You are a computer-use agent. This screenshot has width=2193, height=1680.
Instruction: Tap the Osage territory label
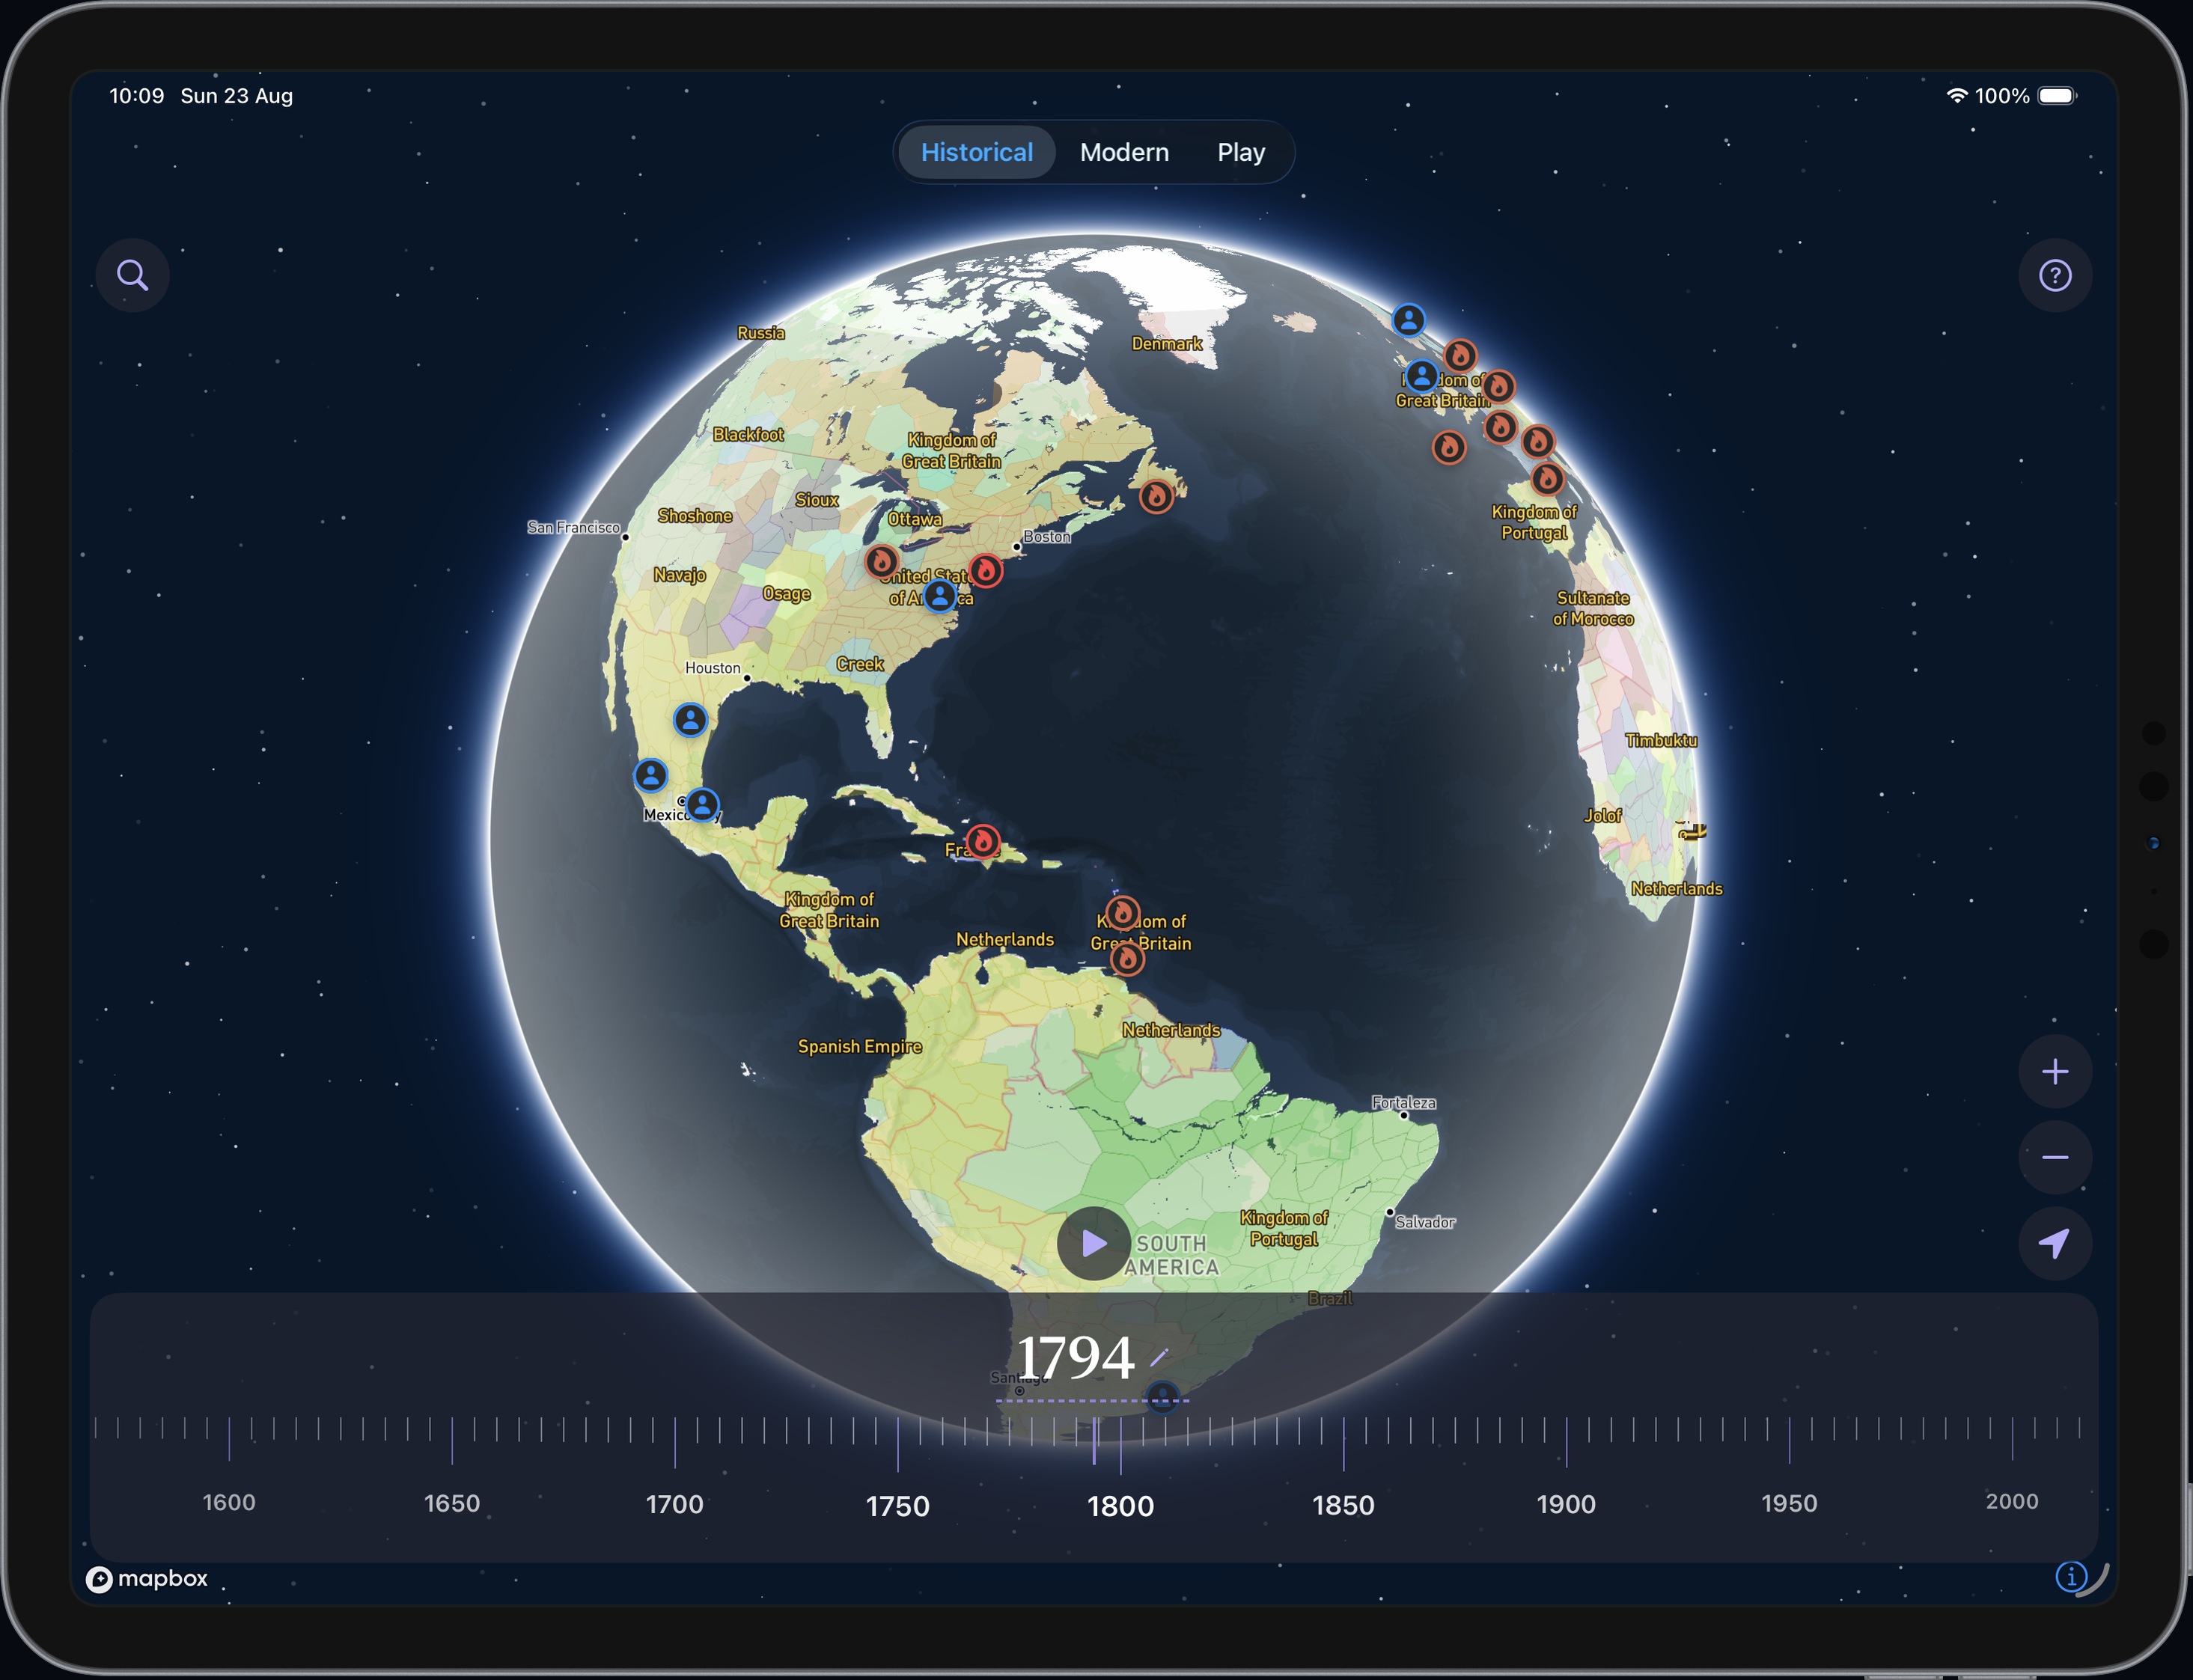(x=787, y=594)
